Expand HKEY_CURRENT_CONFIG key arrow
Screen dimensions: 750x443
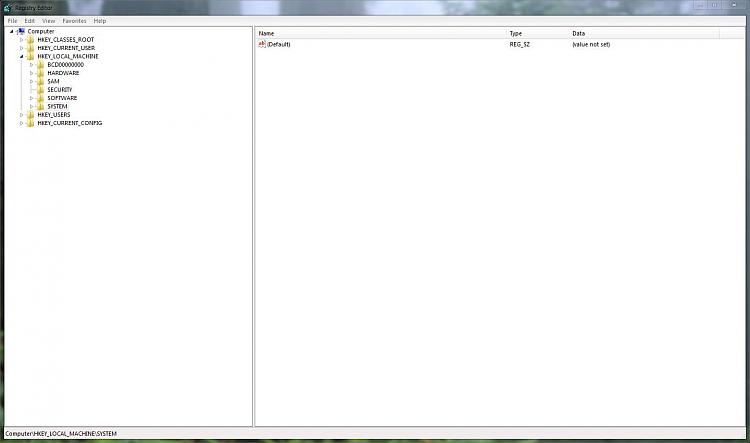tap(22, 123)
